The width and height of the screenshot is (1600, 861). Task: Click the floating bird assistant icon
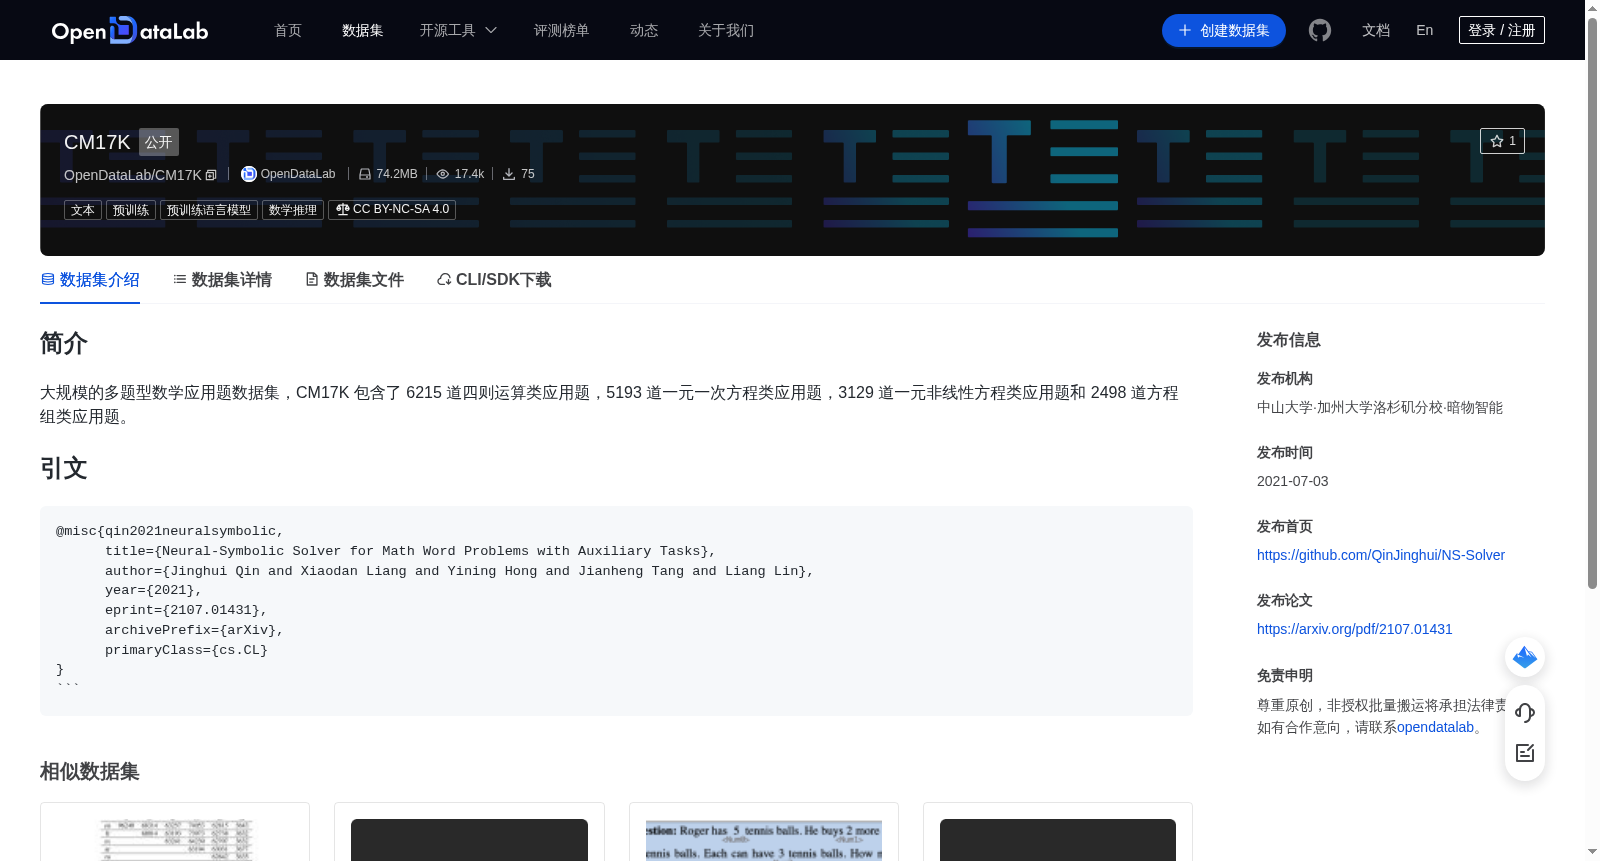tap(1525, 657)
